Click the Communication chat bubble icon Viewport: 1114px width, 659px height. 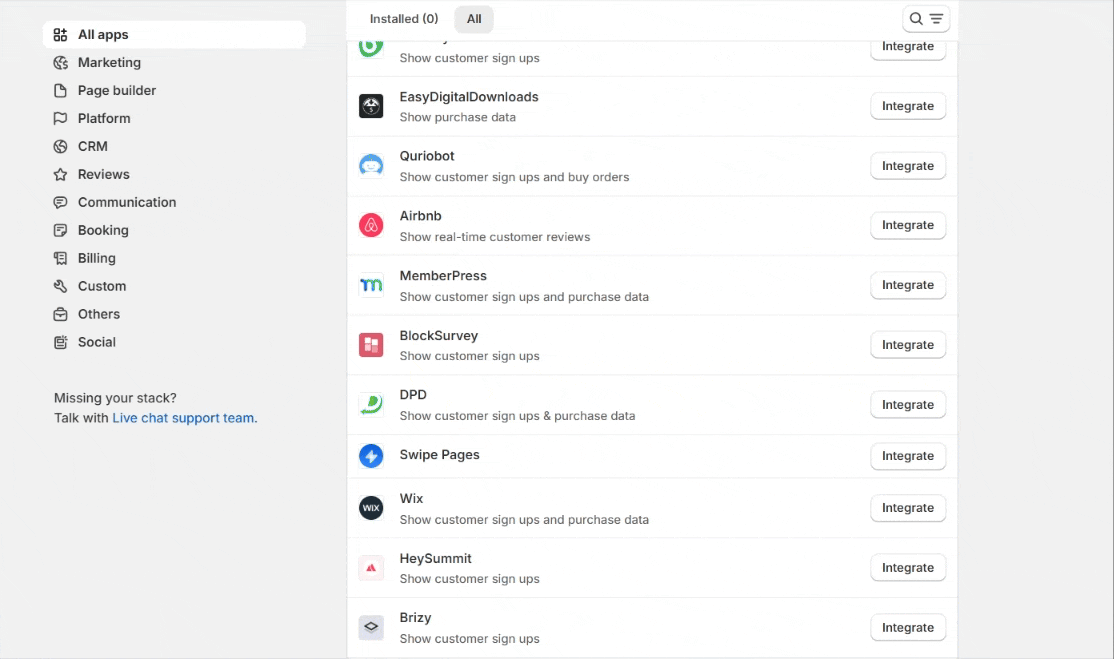pyautogui.click(x=60, y=202)
